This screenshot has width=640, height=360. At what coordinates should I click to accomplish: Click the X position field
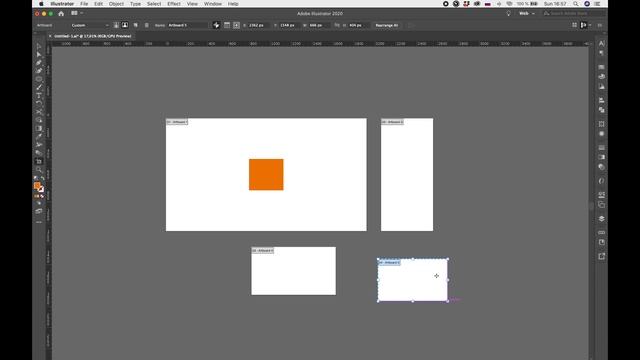(x=258, y=25)
